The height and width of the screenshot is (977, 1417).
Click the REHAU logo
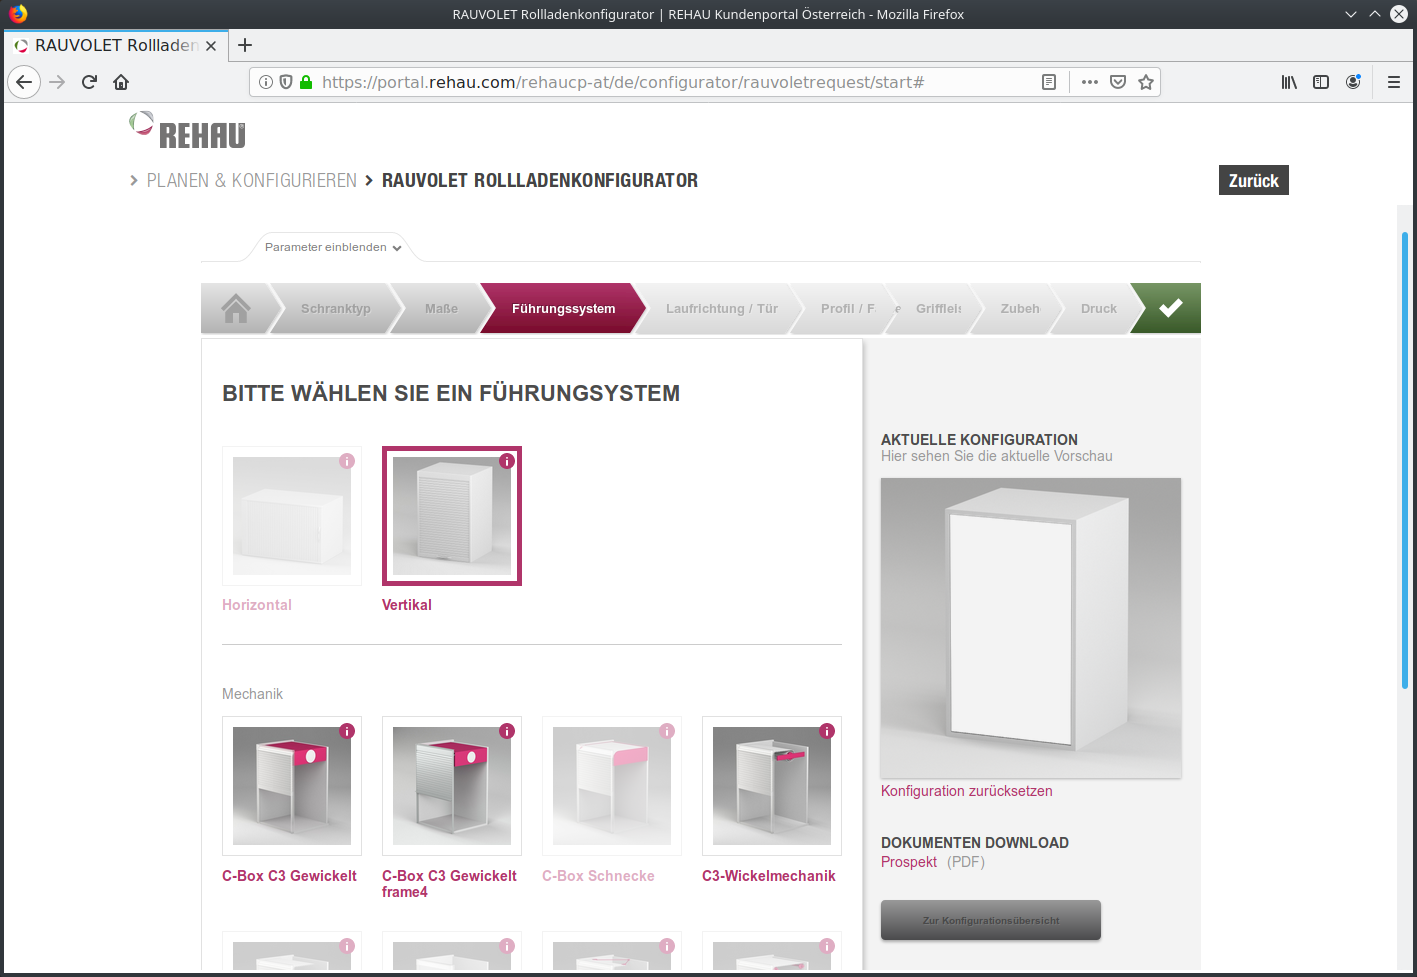pos(188,131)
